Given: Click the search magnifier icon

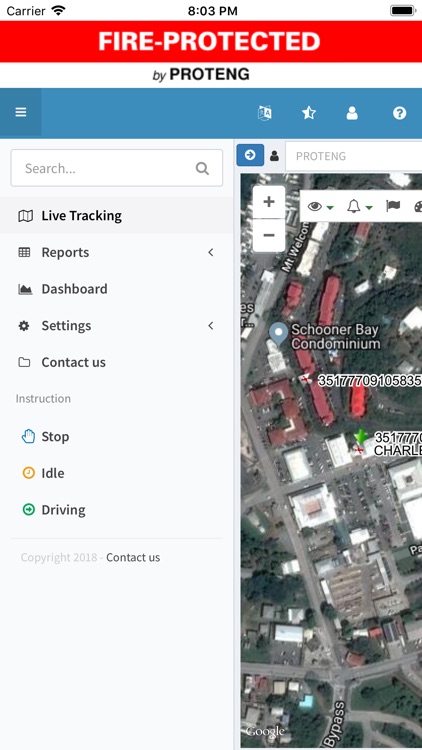Looking at the screenshot, I should [x=202, y=168].
